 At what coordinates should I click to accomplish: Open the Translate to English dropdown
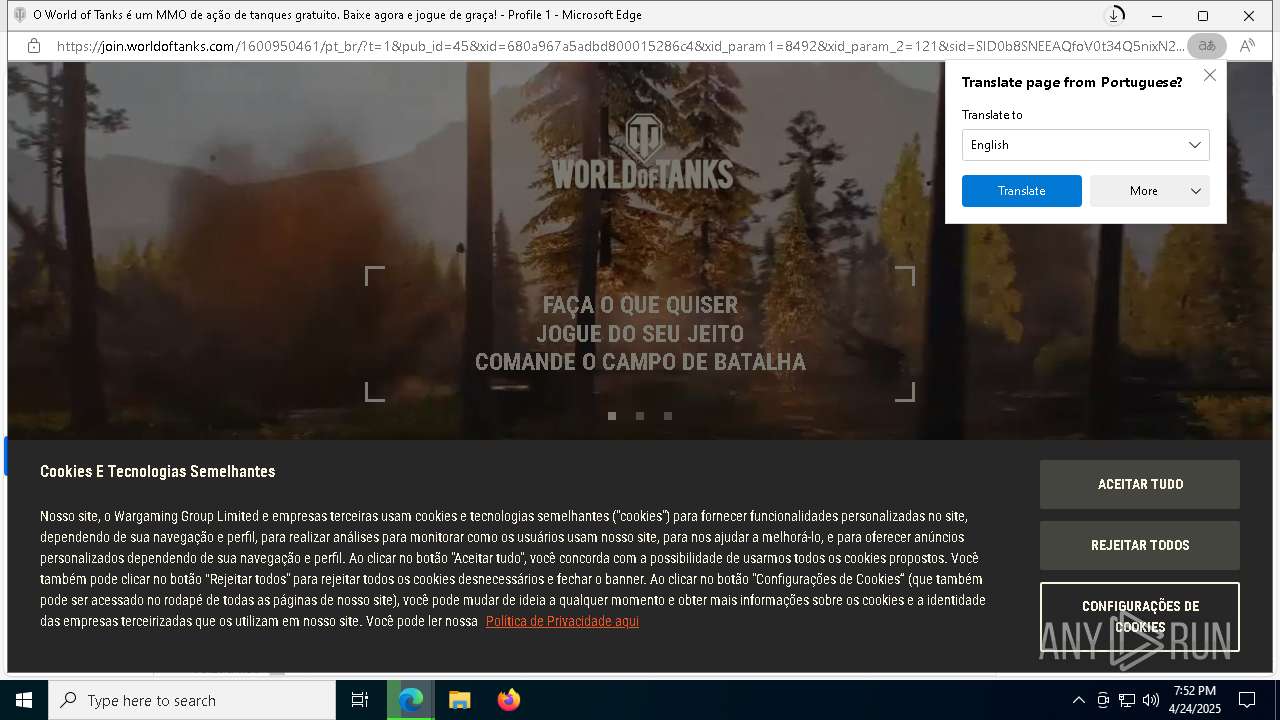1085,145
